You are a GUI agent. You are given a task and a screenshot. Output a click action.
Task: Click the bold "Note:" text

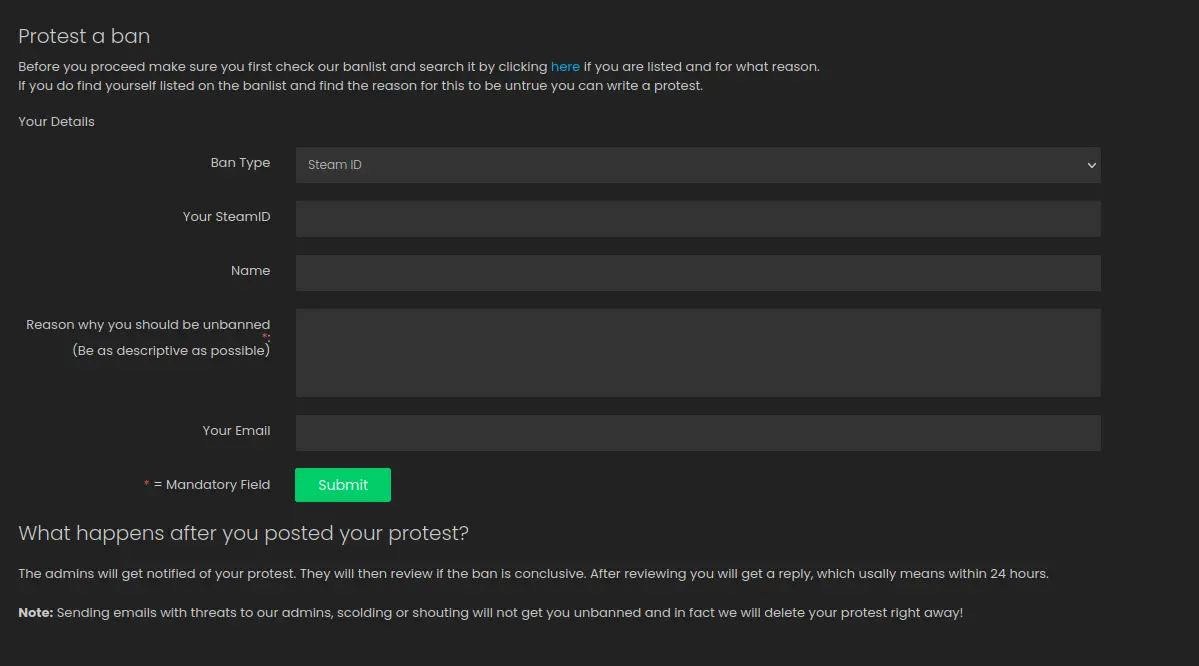(x=35, y=613)
